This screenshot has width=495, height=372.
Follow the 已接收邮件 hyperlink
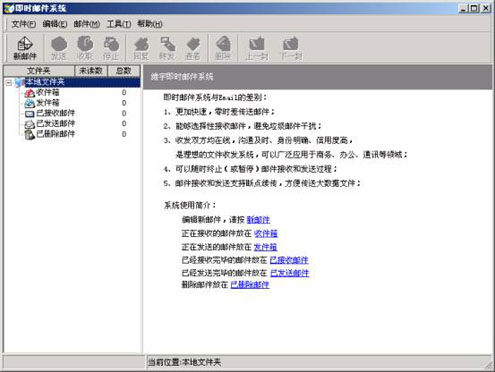(x=289, y=260)
